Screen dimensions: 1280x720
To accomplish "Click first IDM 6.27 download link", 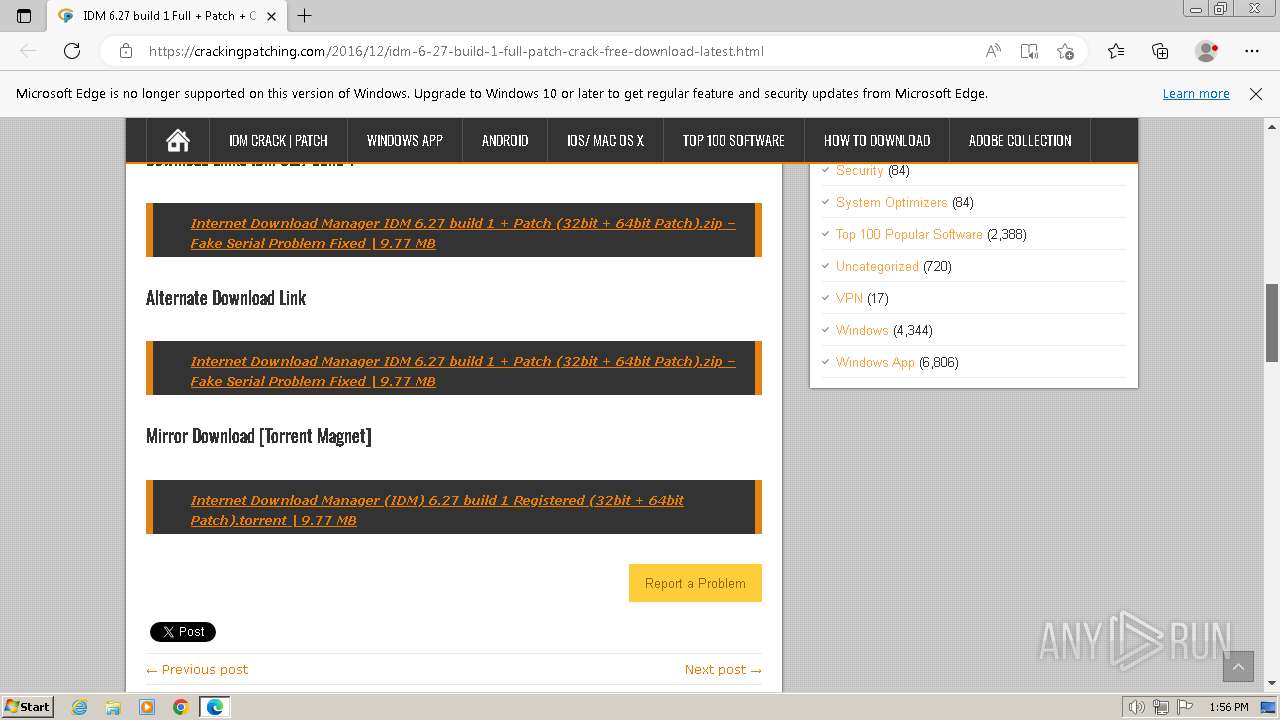I will tap(463, 233).
